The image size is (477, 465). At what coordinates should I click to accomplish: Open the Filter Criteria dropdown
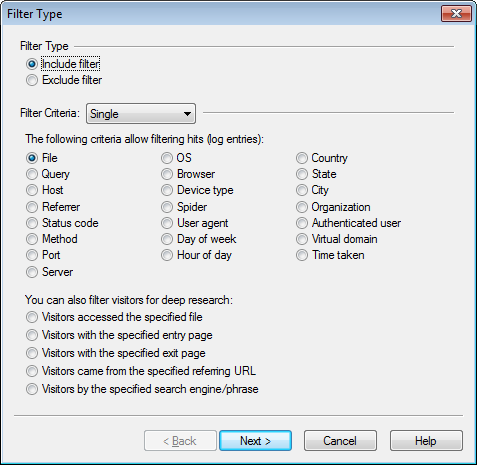click(141, 114)
